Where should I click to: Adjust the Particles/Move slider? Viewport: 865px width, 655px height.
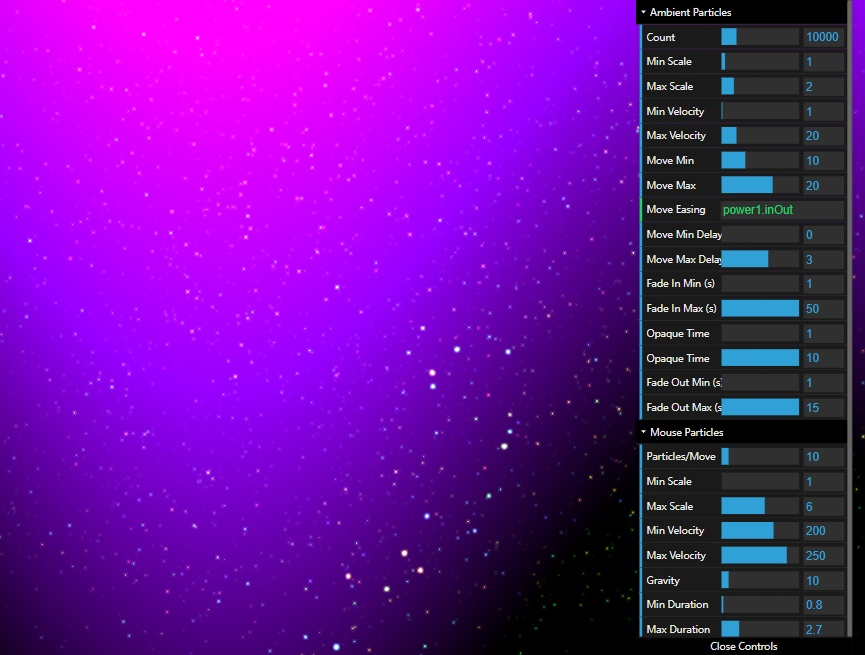[760, 456]
